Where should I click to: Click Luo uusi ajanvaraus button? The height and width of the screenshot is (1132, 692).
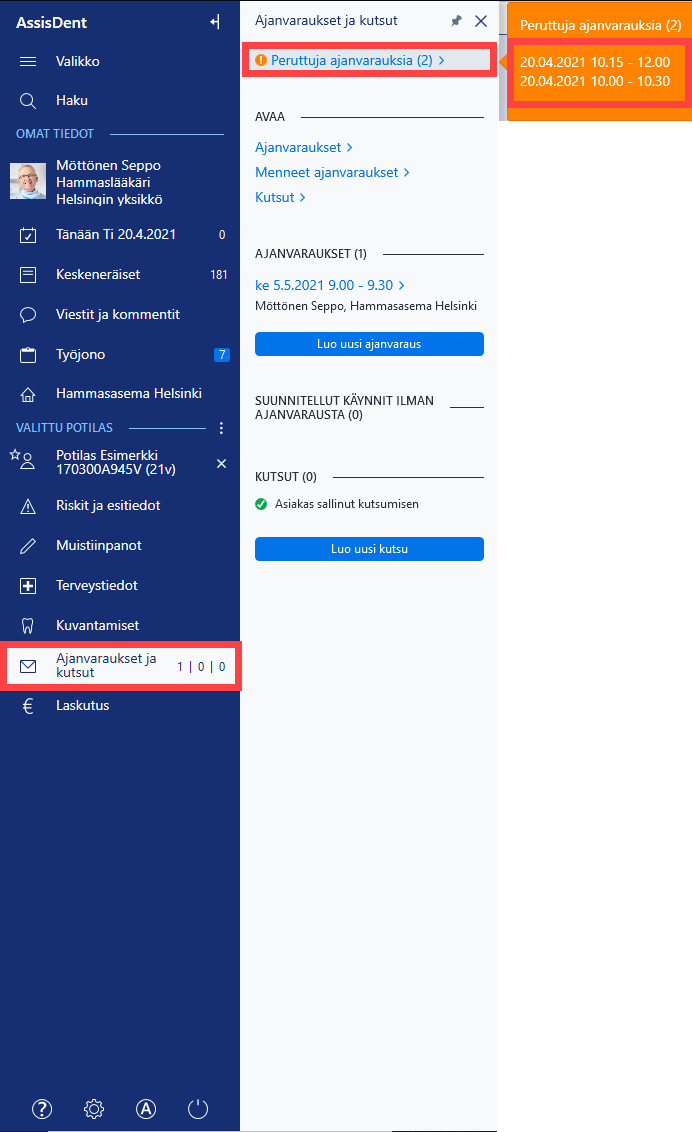369,344
